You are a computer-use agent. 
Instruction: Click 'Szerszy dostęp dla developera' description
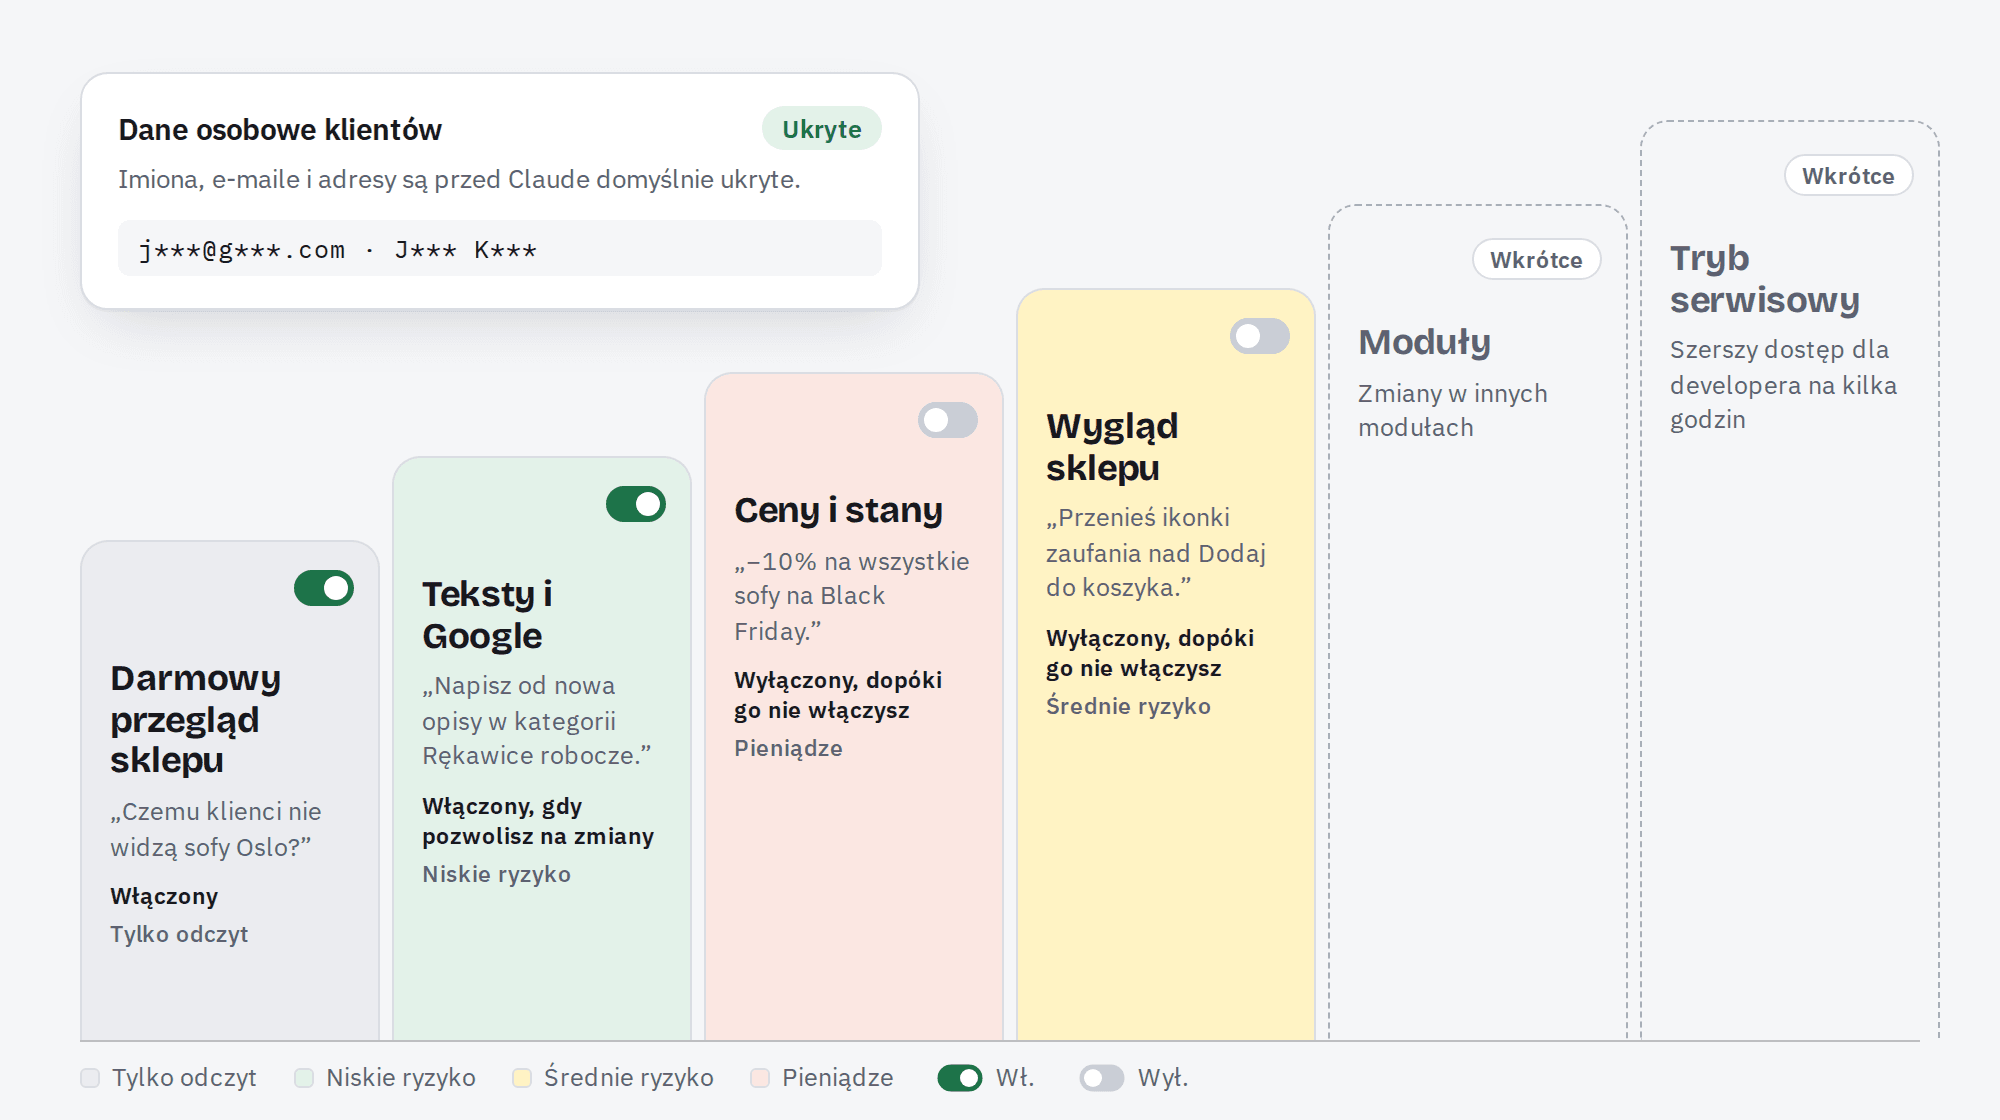1783,384
